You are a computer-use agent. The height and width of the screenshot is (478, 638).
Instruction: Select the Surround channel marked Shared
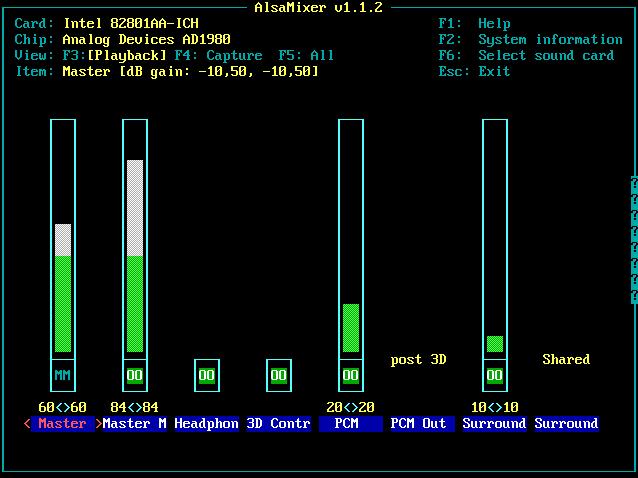566,423
